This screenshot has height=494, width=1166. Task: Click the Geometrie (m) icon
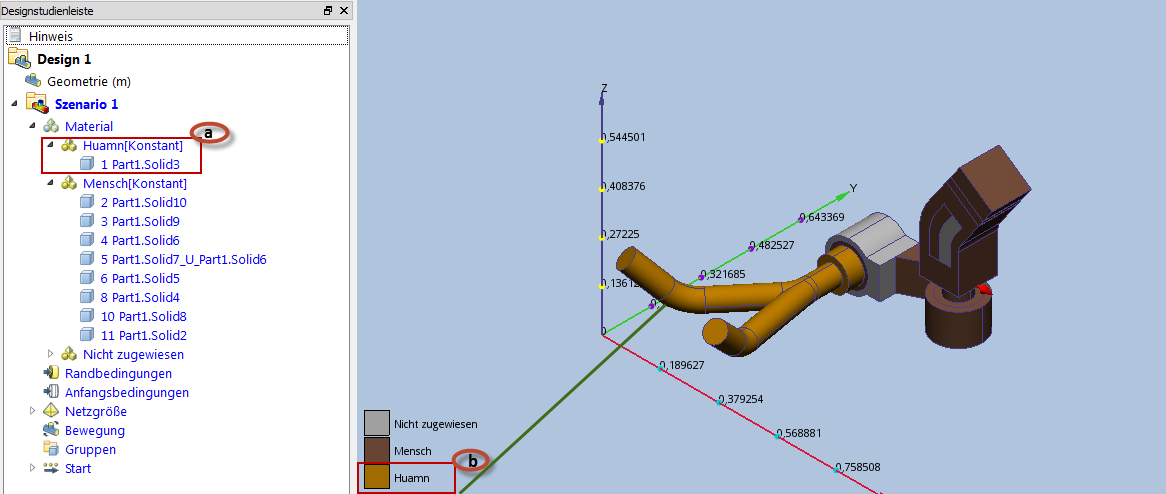[33, 80]
